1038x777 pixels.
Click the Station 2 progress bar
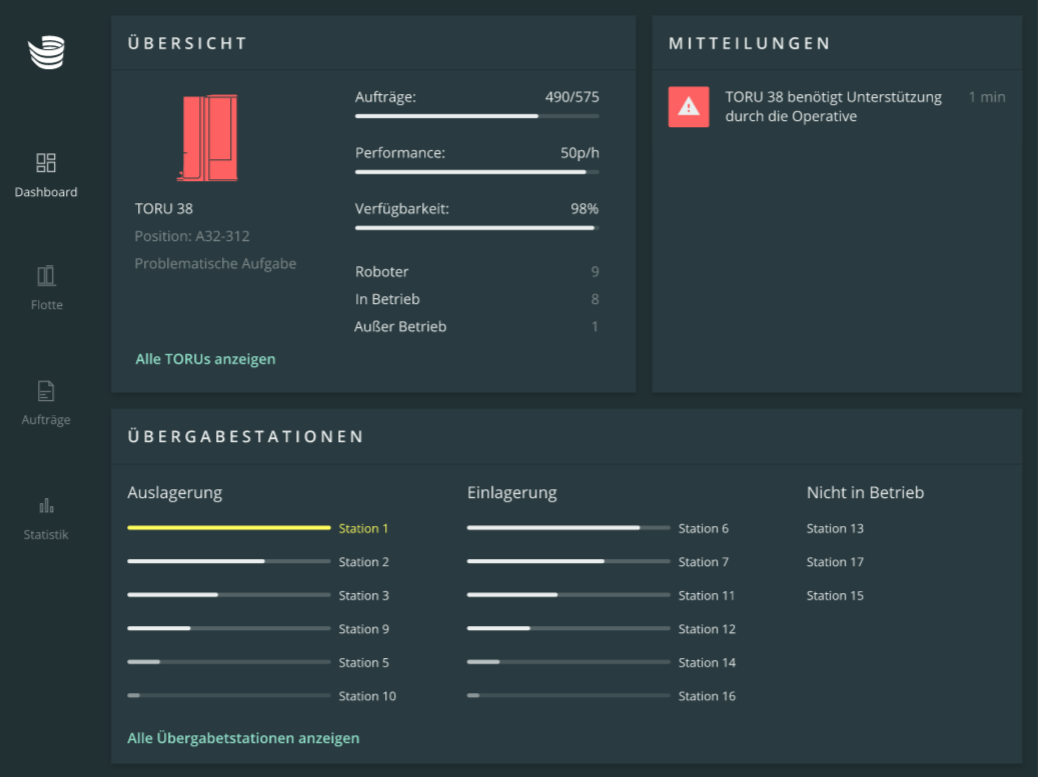tap(228, 562)
